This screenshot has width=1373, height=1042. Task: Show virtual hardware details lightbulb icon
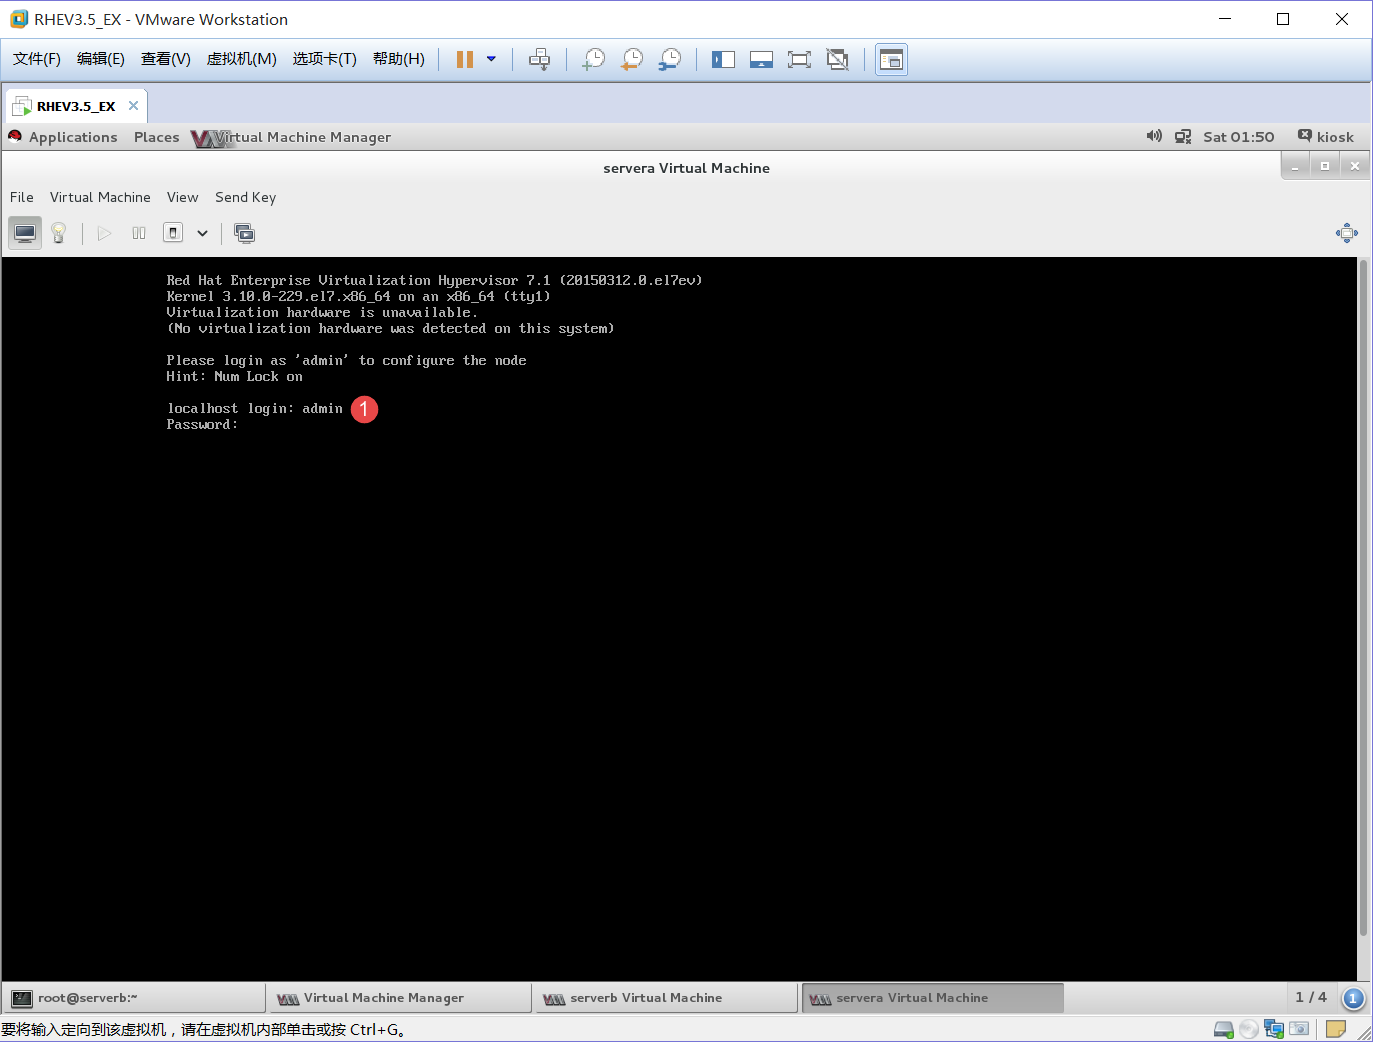pos(59,233)
